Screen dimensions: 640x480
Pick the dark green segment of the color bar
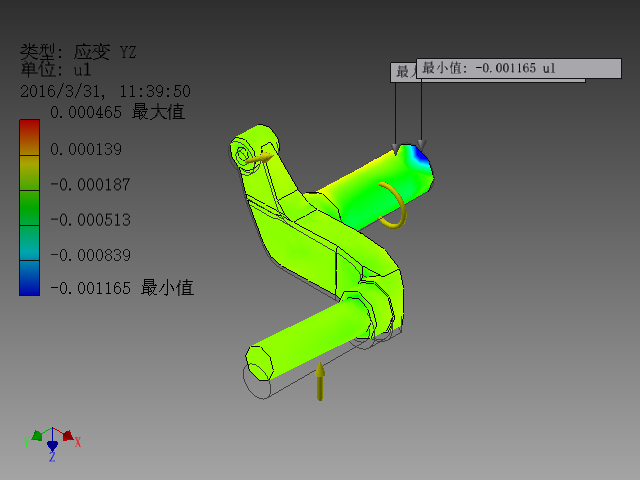click(29, 208)
